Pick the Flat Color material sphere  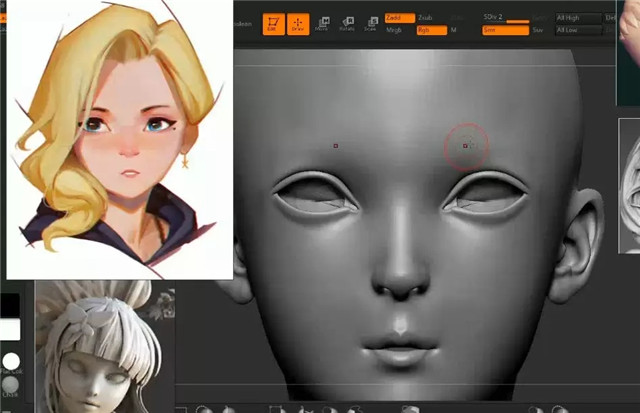tap(11, 362)
